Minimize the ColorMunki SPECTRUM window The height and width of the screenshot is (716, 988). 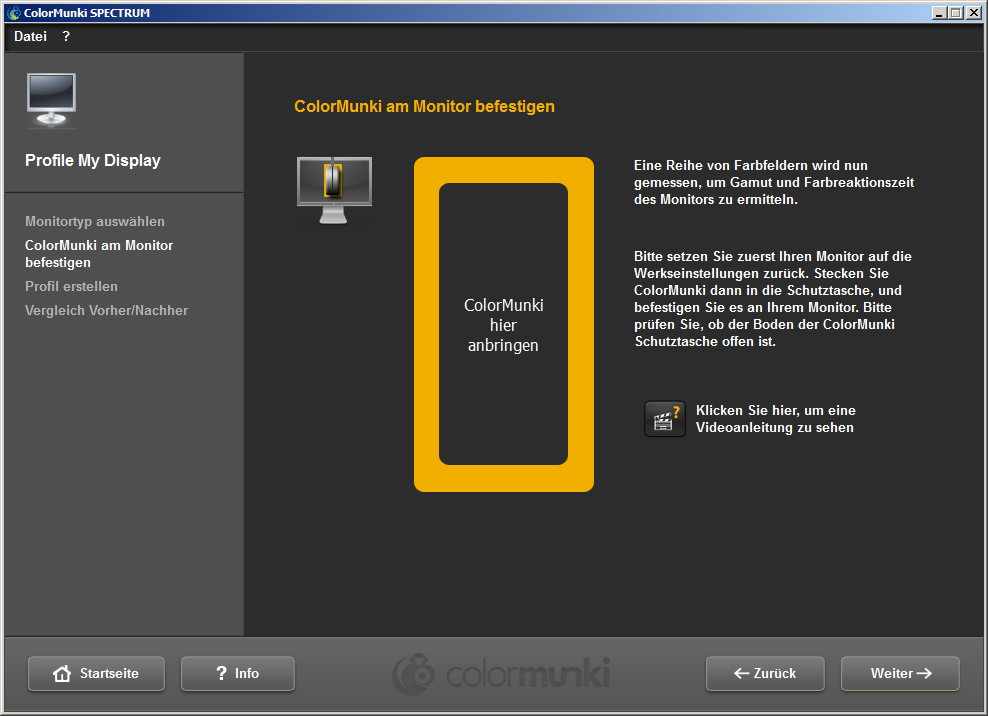939,13
